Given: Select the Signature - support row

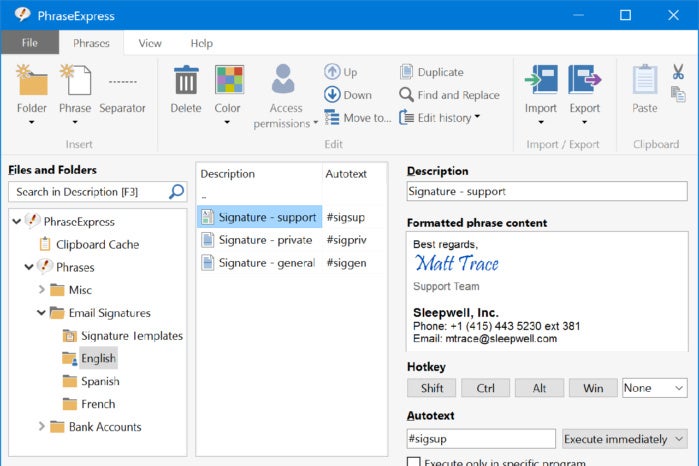Looking at the screenshot, I should click(x=291, y=217).
